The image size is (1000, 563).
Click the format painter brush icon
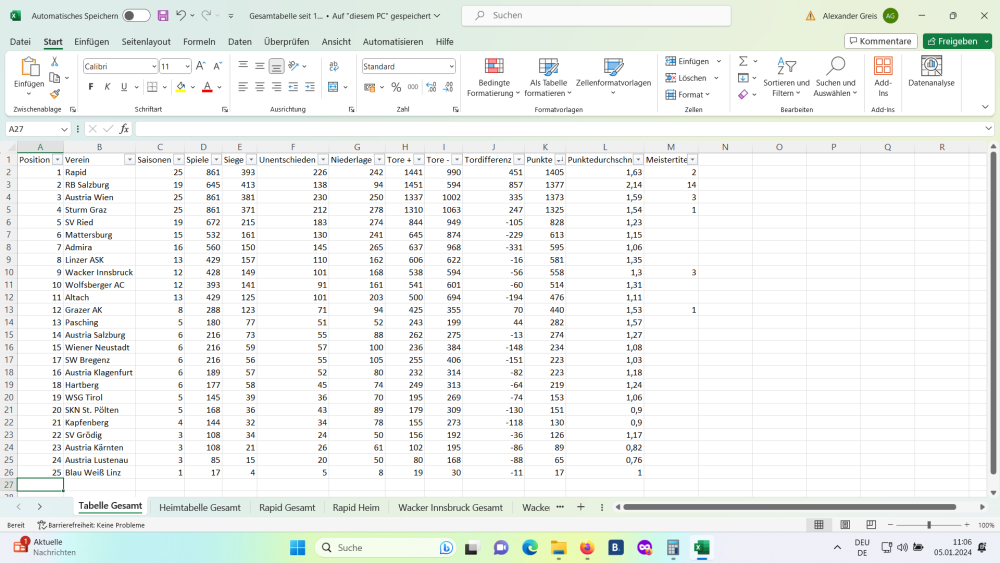(55, 93)
